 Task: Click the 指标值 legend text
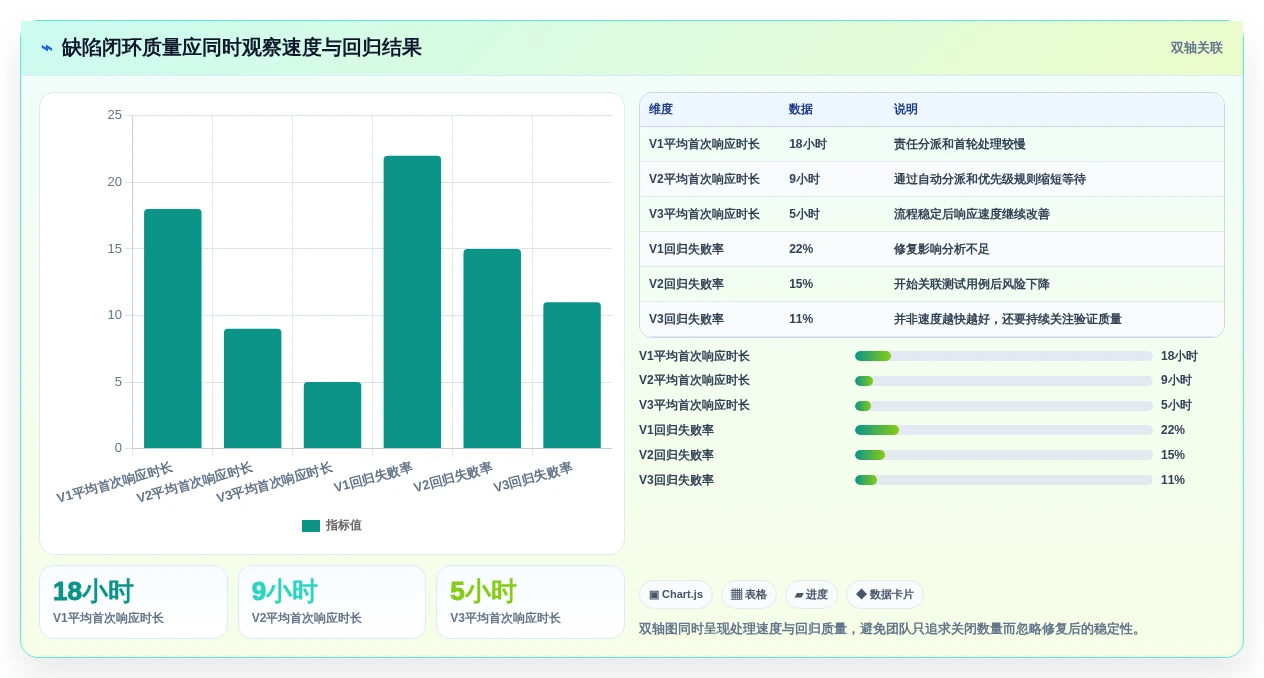click(344, 526)
